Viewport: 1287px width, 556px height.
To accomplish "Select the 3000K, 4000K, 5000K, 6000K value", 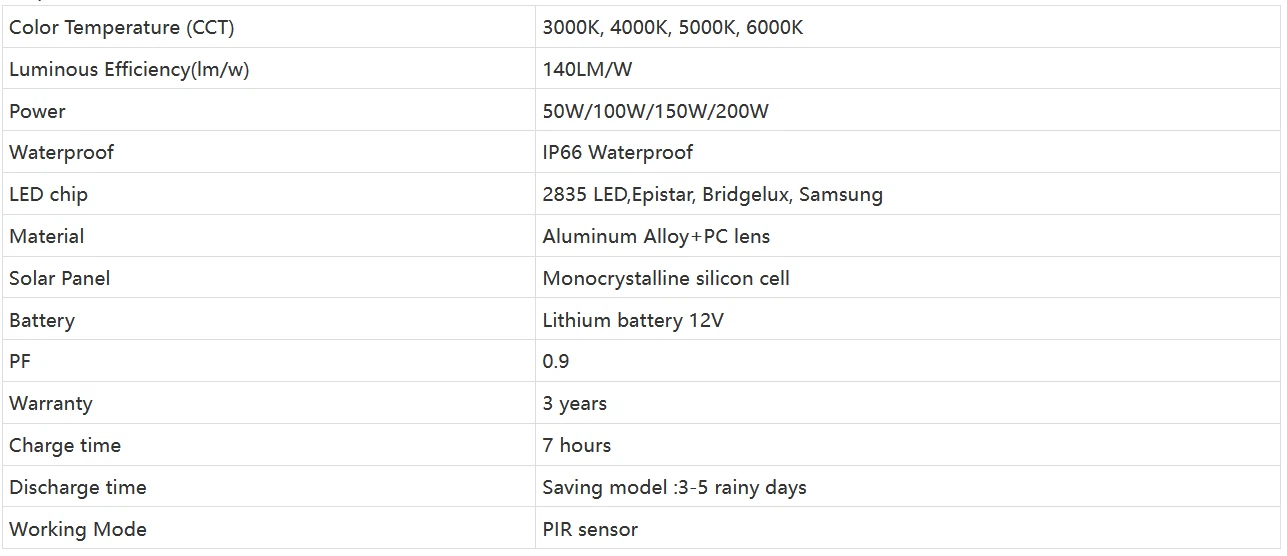I will (x=672, y=28).
